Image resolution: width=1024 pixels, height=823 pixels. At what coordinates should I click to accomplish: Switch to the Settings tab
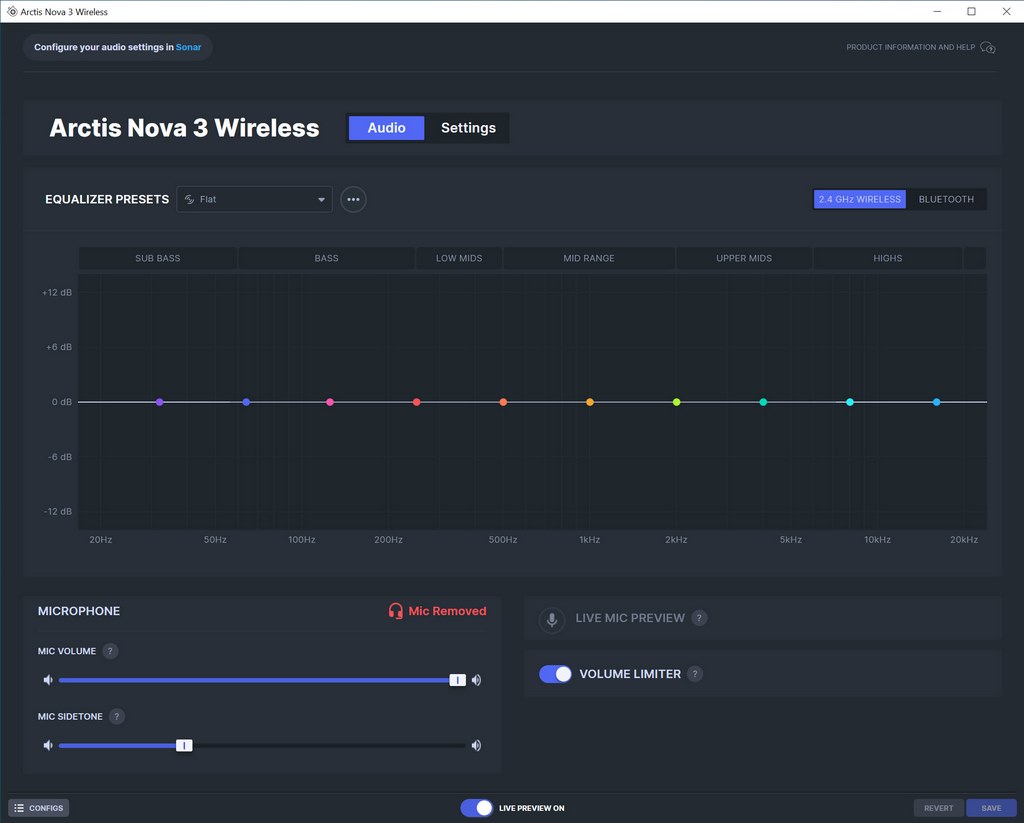point(468,128)
